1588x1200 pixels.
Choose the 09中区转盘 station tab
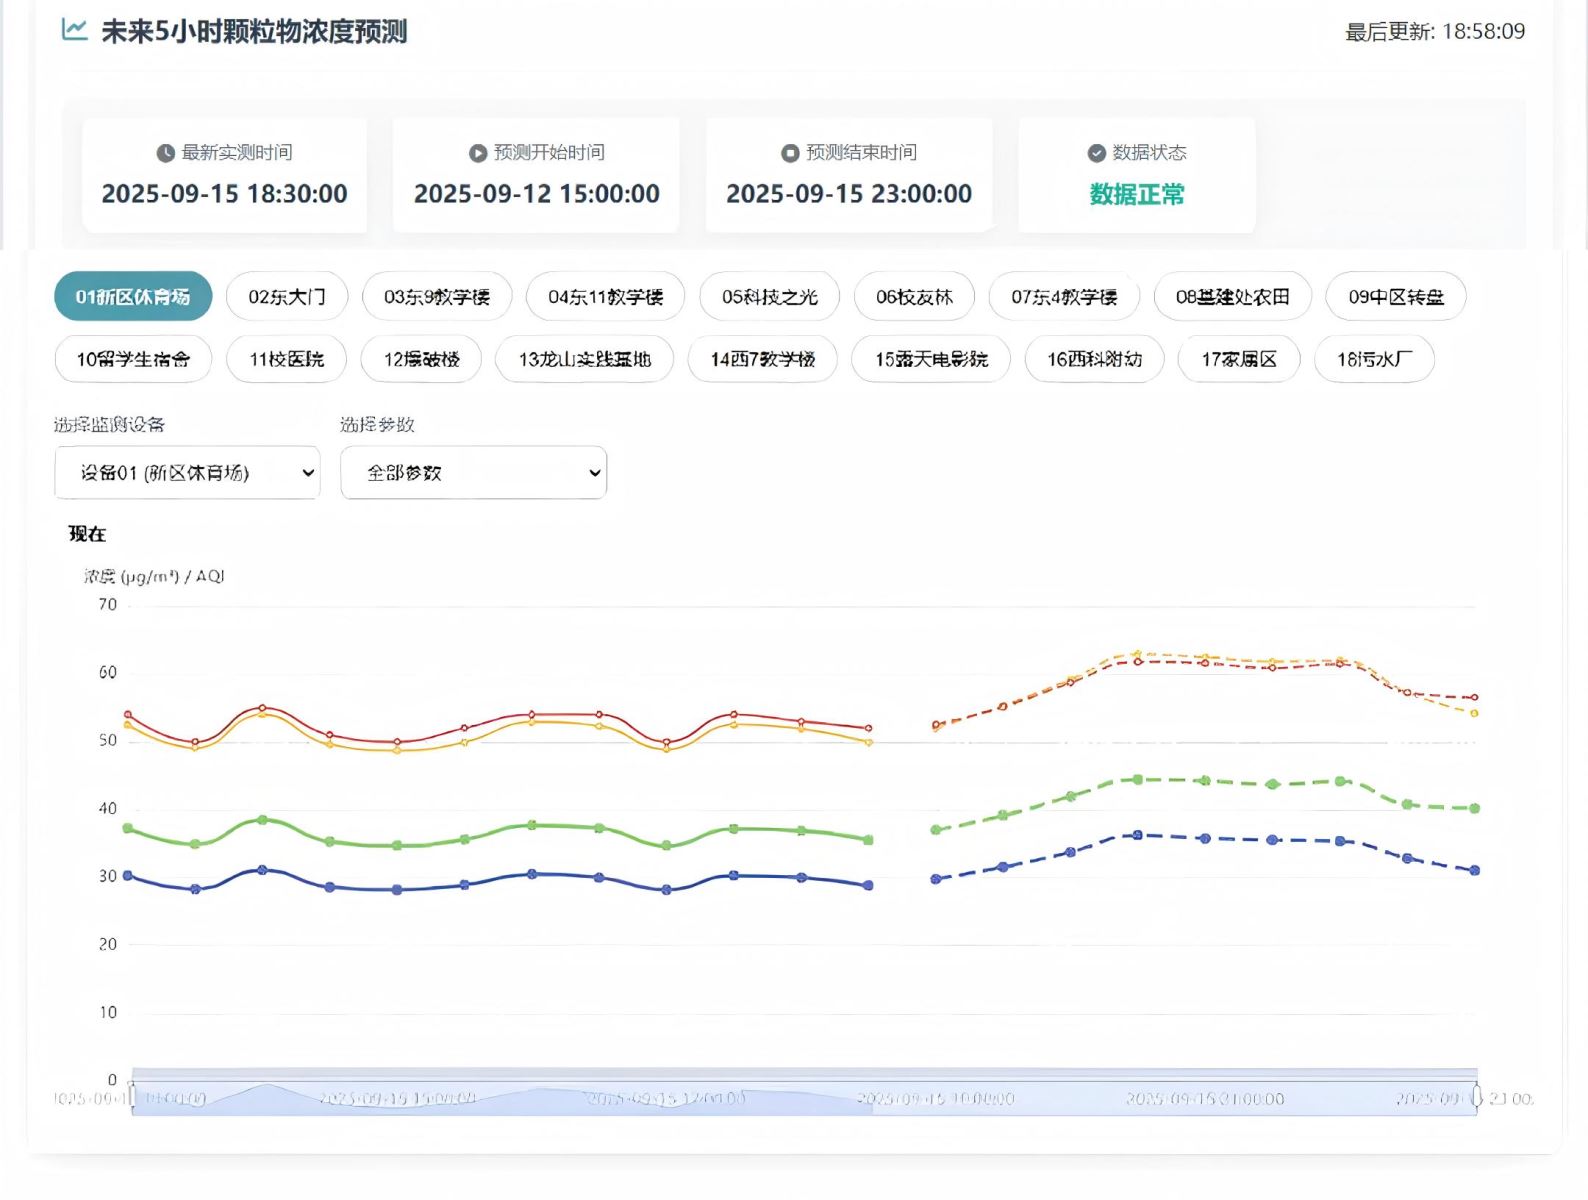click(x=1395, y=297)
